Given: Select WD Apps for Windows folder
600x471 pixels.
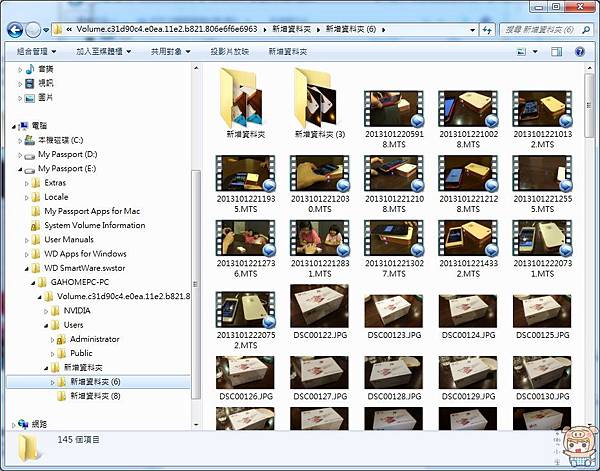Looking at the screenshot, I should (79, 254).
